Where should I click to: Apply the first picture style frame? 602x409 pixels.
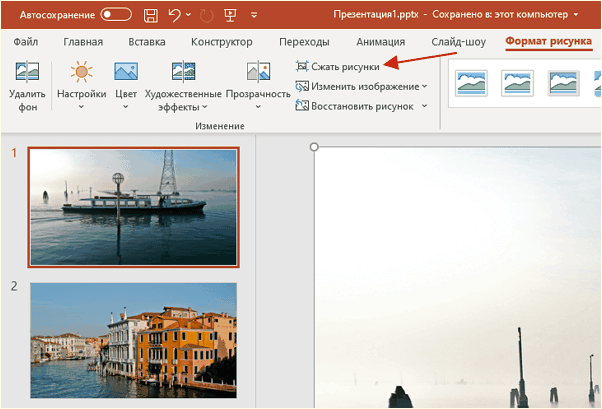pyautogui.click(x=471, y=83)
